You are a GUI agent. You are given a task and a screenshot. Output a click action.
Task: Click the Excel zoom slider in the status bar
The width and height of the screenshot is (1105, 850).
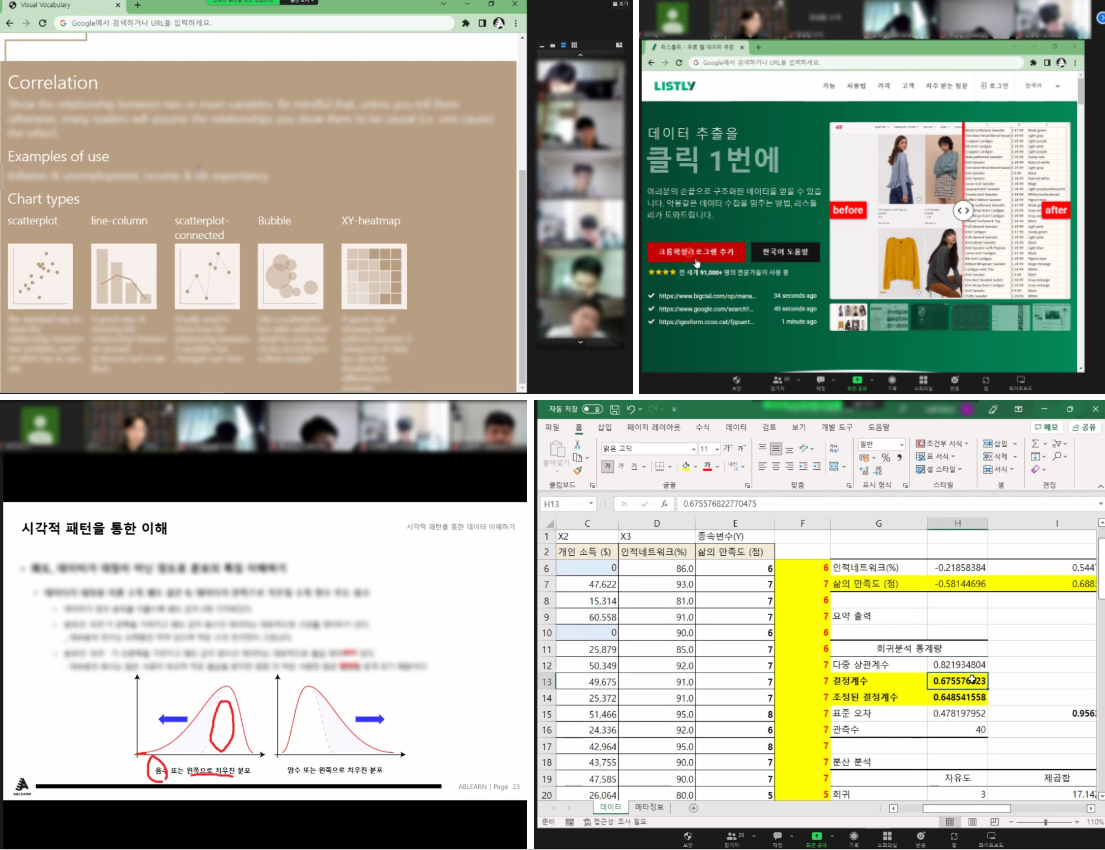[1045, 823]
